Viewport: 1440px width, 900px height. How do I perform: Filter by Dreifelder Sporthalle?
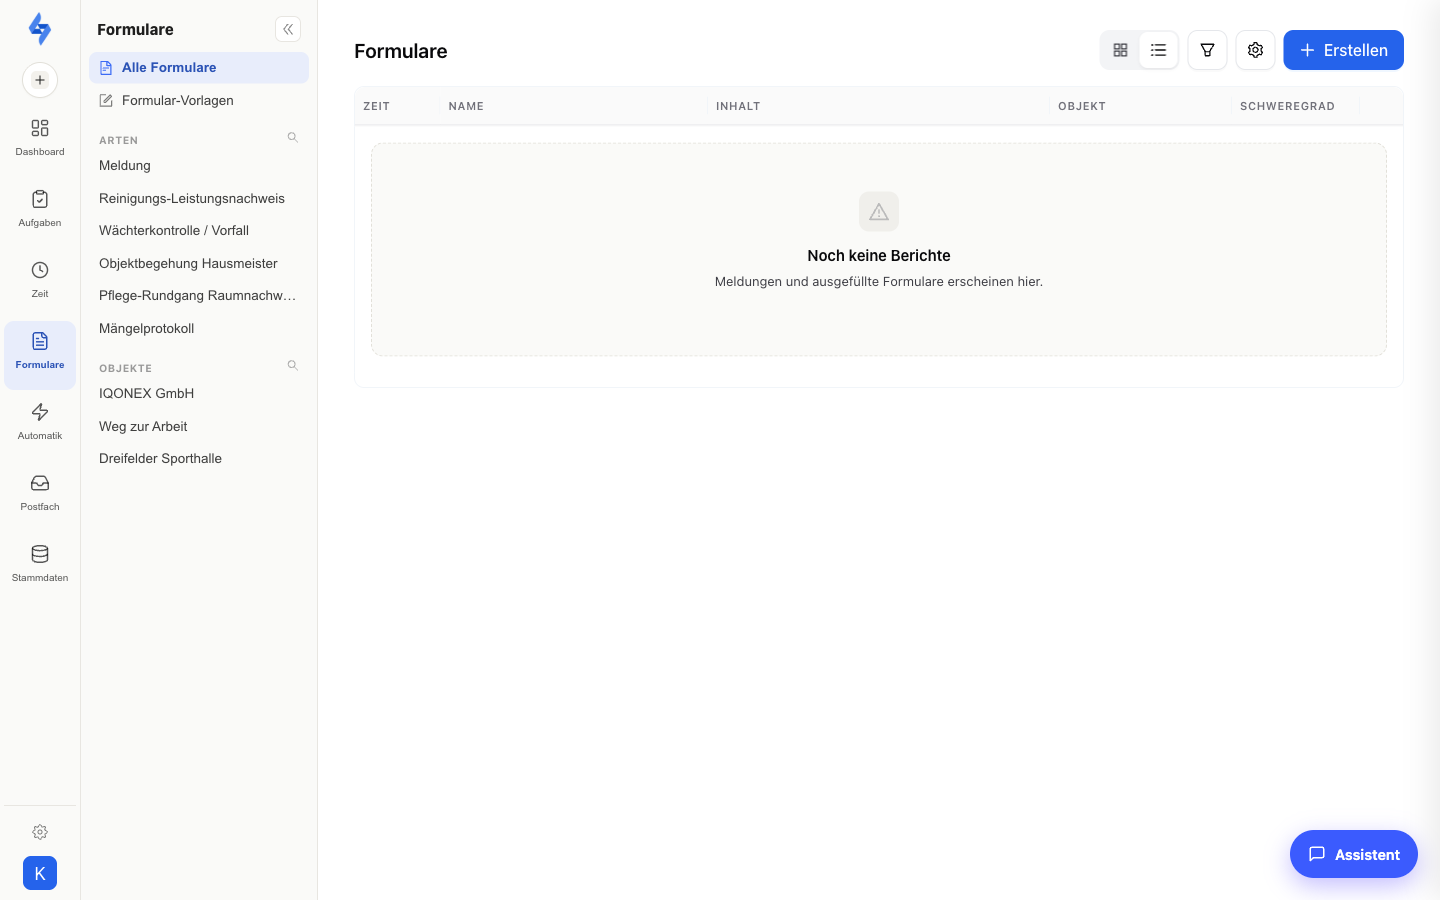pos(199,459)
